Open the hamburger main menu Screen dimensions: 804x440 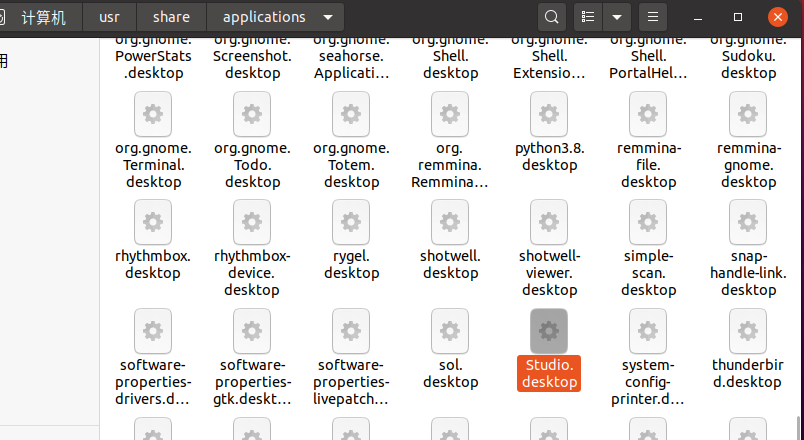click(x=653, y=17)
